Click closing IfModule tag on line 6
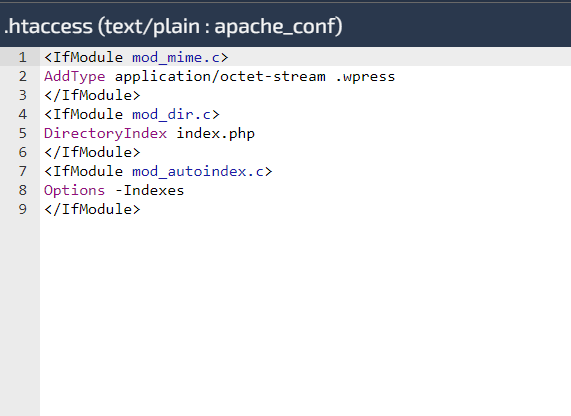 92,152
